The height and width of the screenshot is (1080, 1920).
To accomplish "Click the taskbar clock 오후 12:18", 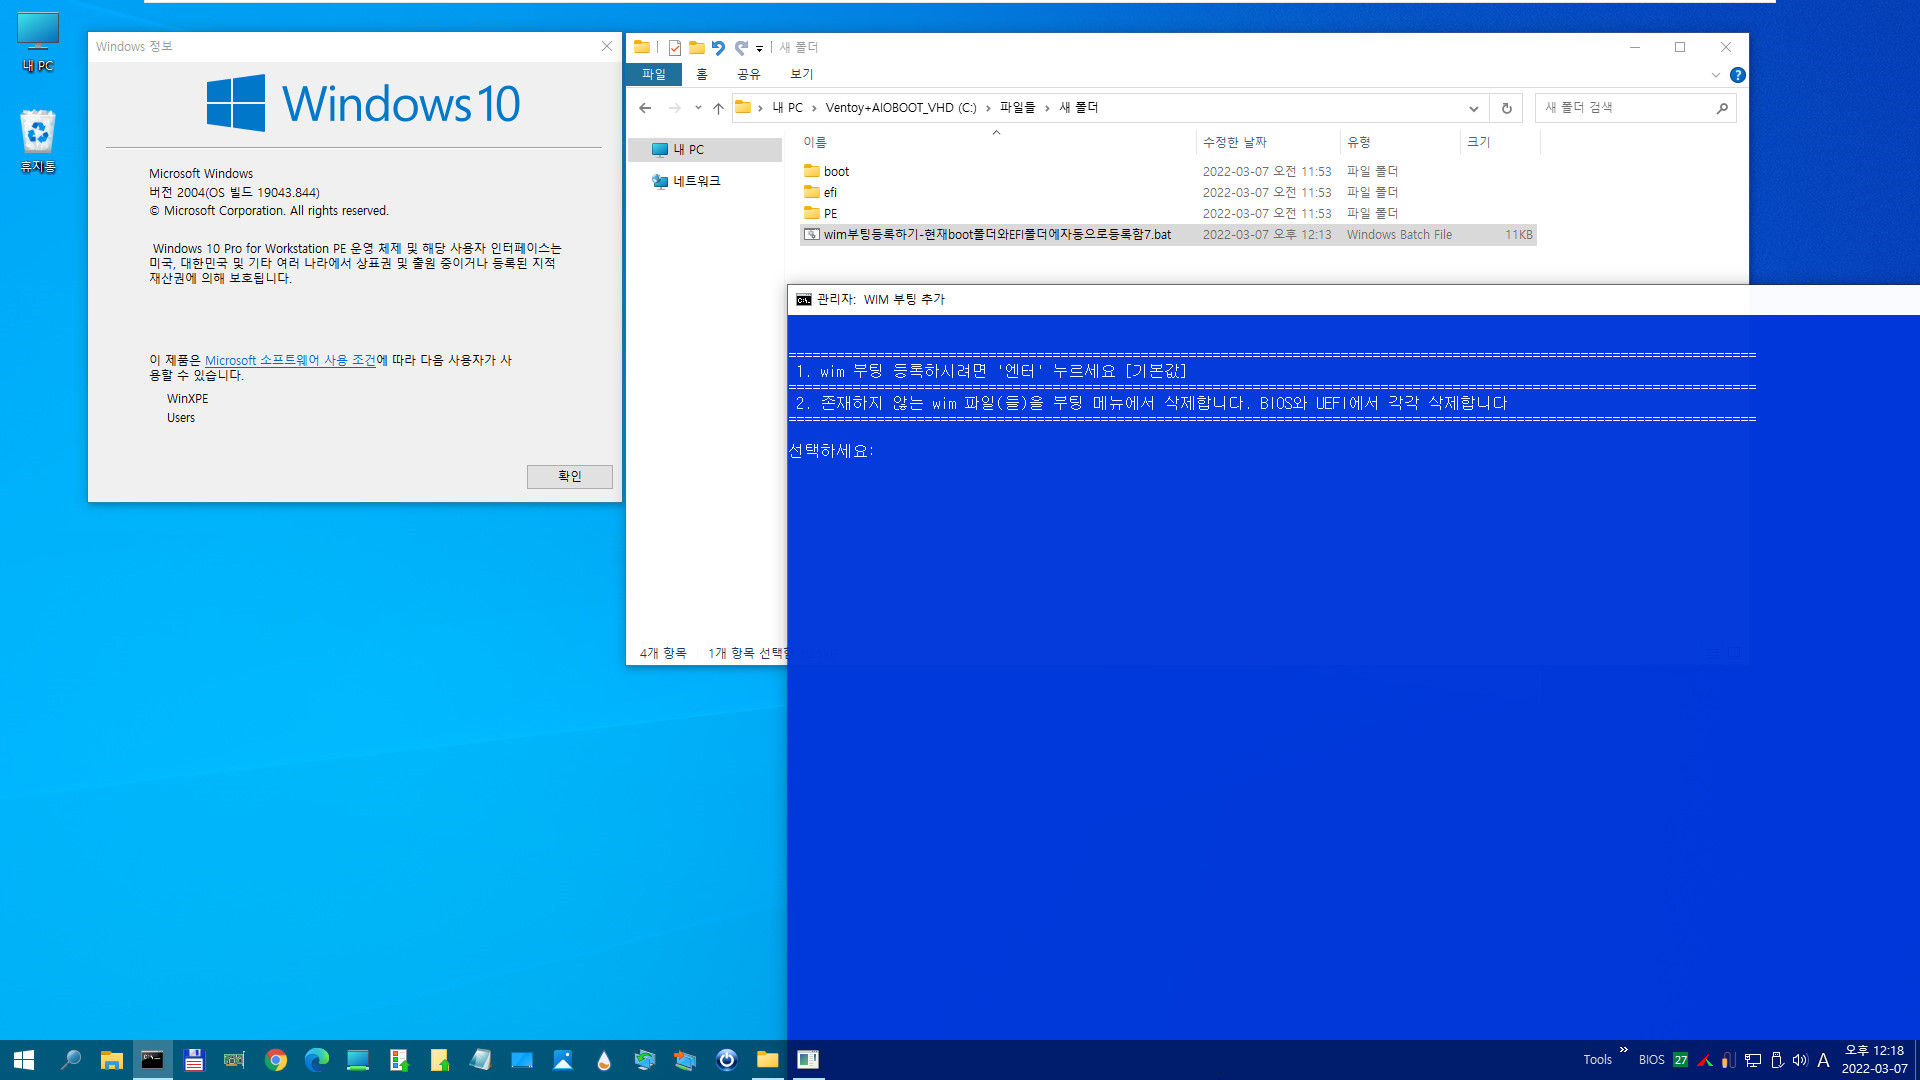I will click(x=1874, y=1060).
